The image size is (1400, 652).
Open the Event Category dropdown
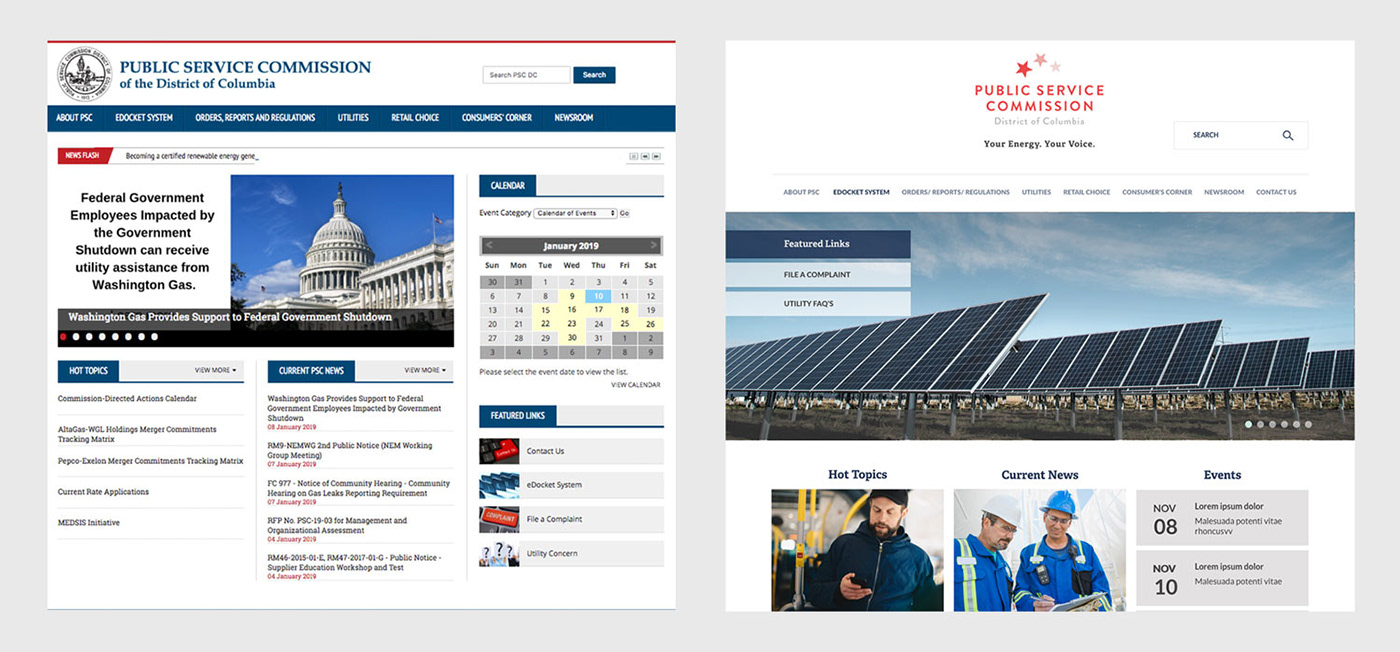pos(575,213)
